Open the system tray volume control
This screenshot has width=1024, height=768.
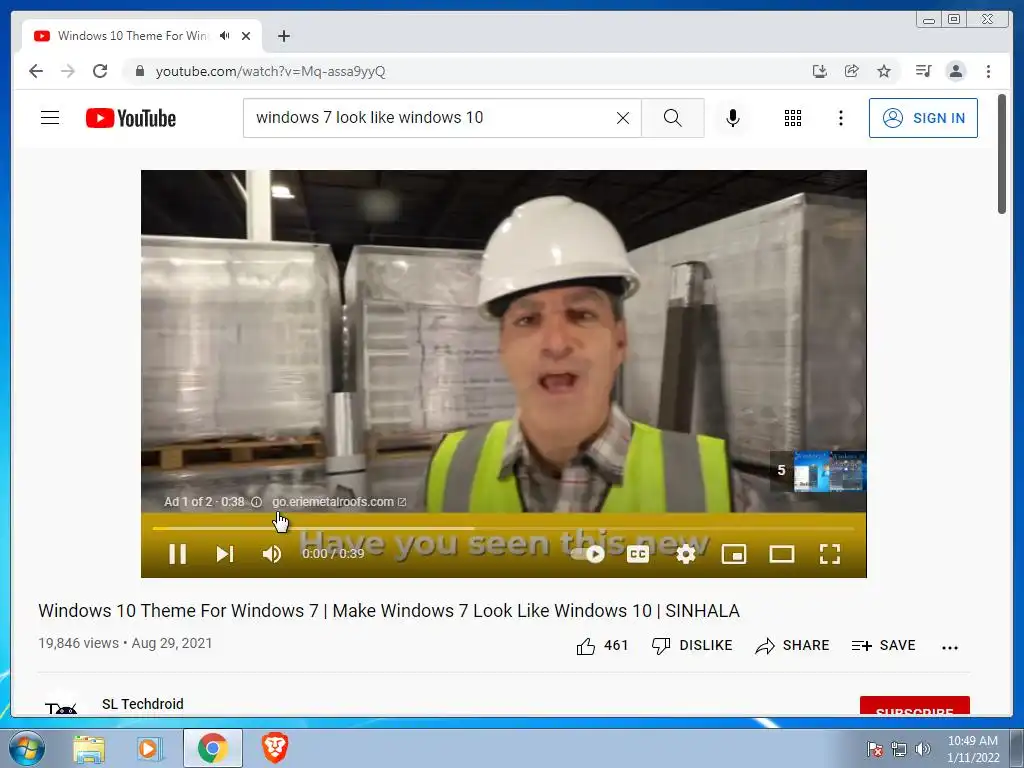pos(923,749)
